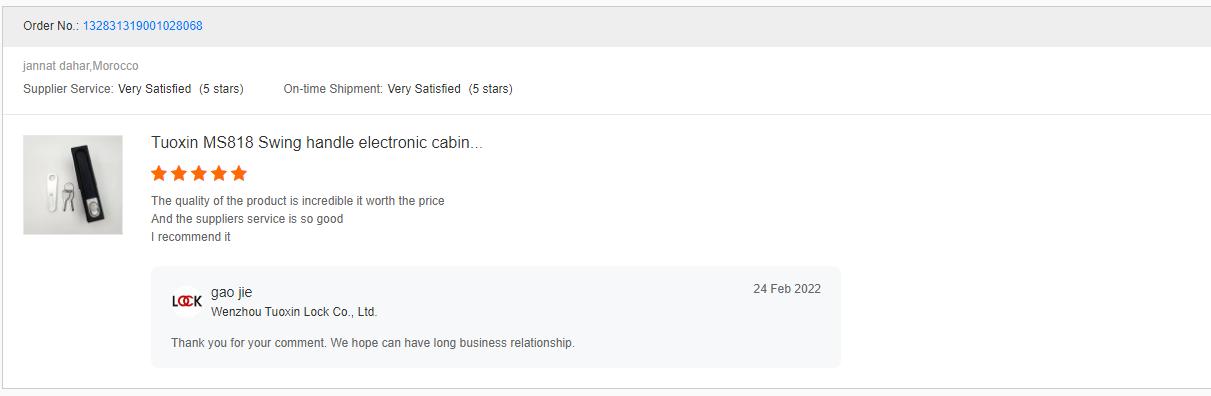Click the line about suppliers service being good
Screen dimensions: 1211x396
click(x=247, y=219)
